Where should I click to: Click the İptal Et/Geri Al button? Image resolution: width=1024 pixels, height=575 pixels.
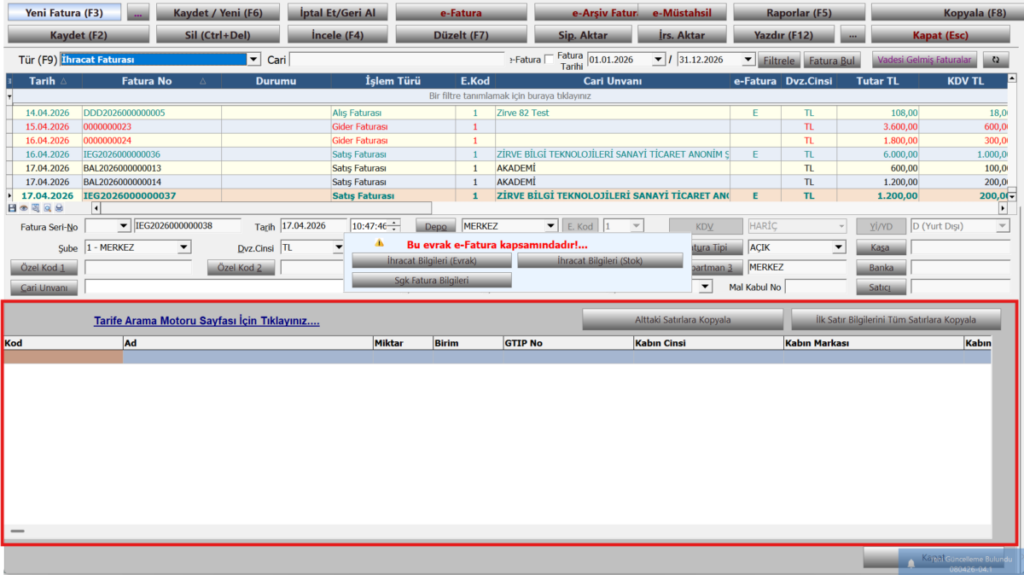click(x=337, y=12)
